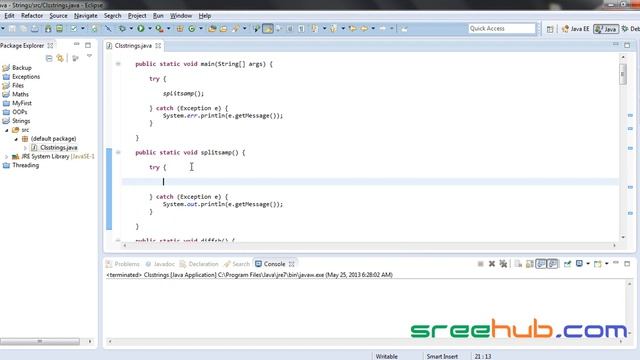Collapse the (default package) node
Image resolution: width=640 pixels, height=360 pixels.
16,139
